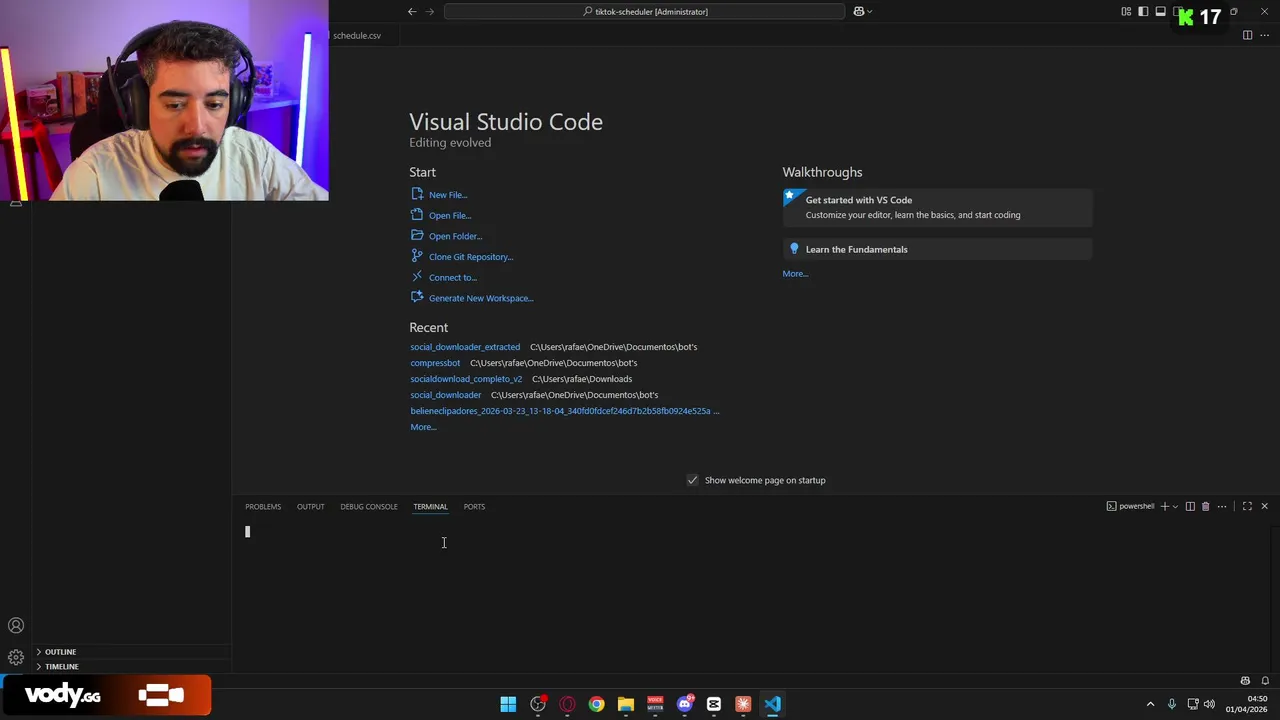Split the terminal using split icon
1280x720 pixels.
[1190, 506]
